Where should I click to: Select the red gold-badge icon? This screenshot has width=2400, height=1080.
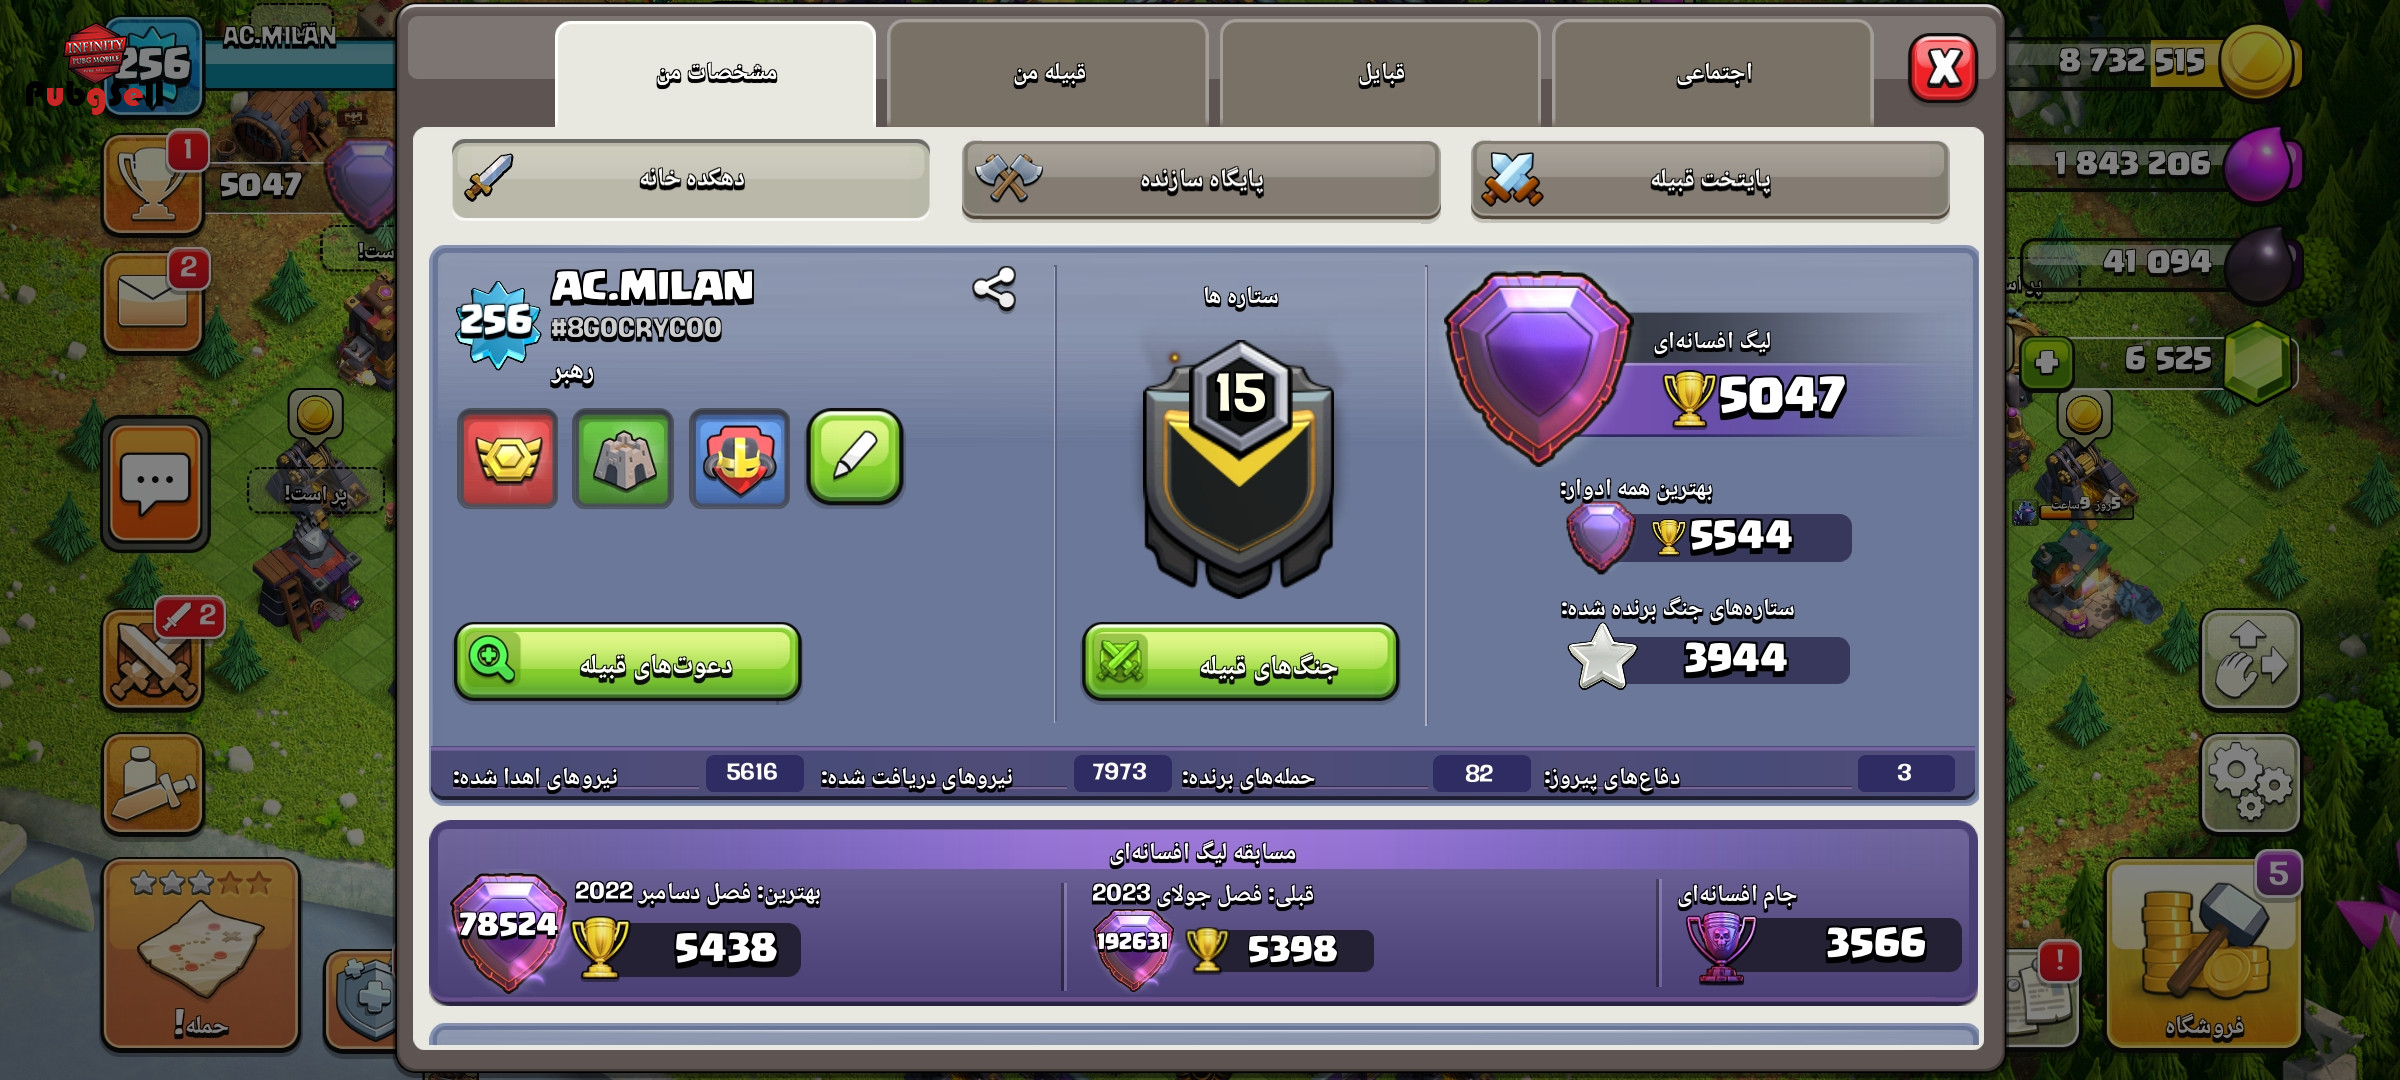pos(508,458)
